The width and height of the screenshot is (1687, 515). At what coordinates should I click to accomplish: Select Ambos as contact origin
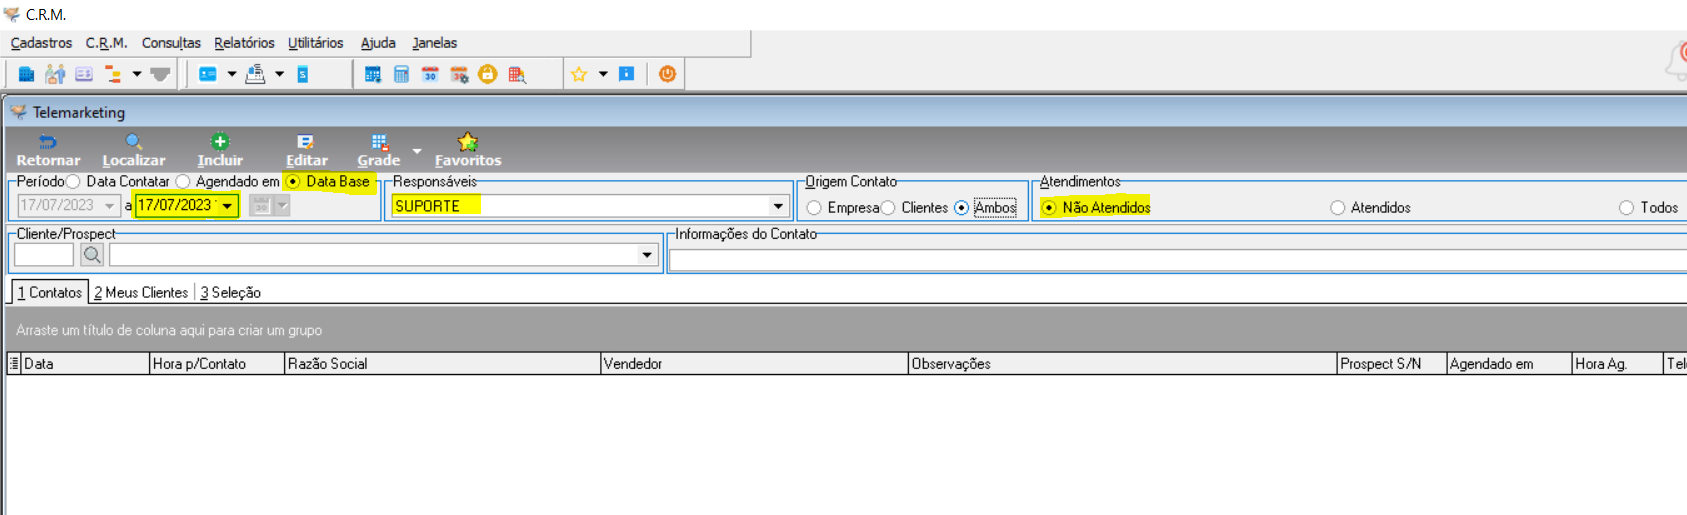(x=962, y=208)
